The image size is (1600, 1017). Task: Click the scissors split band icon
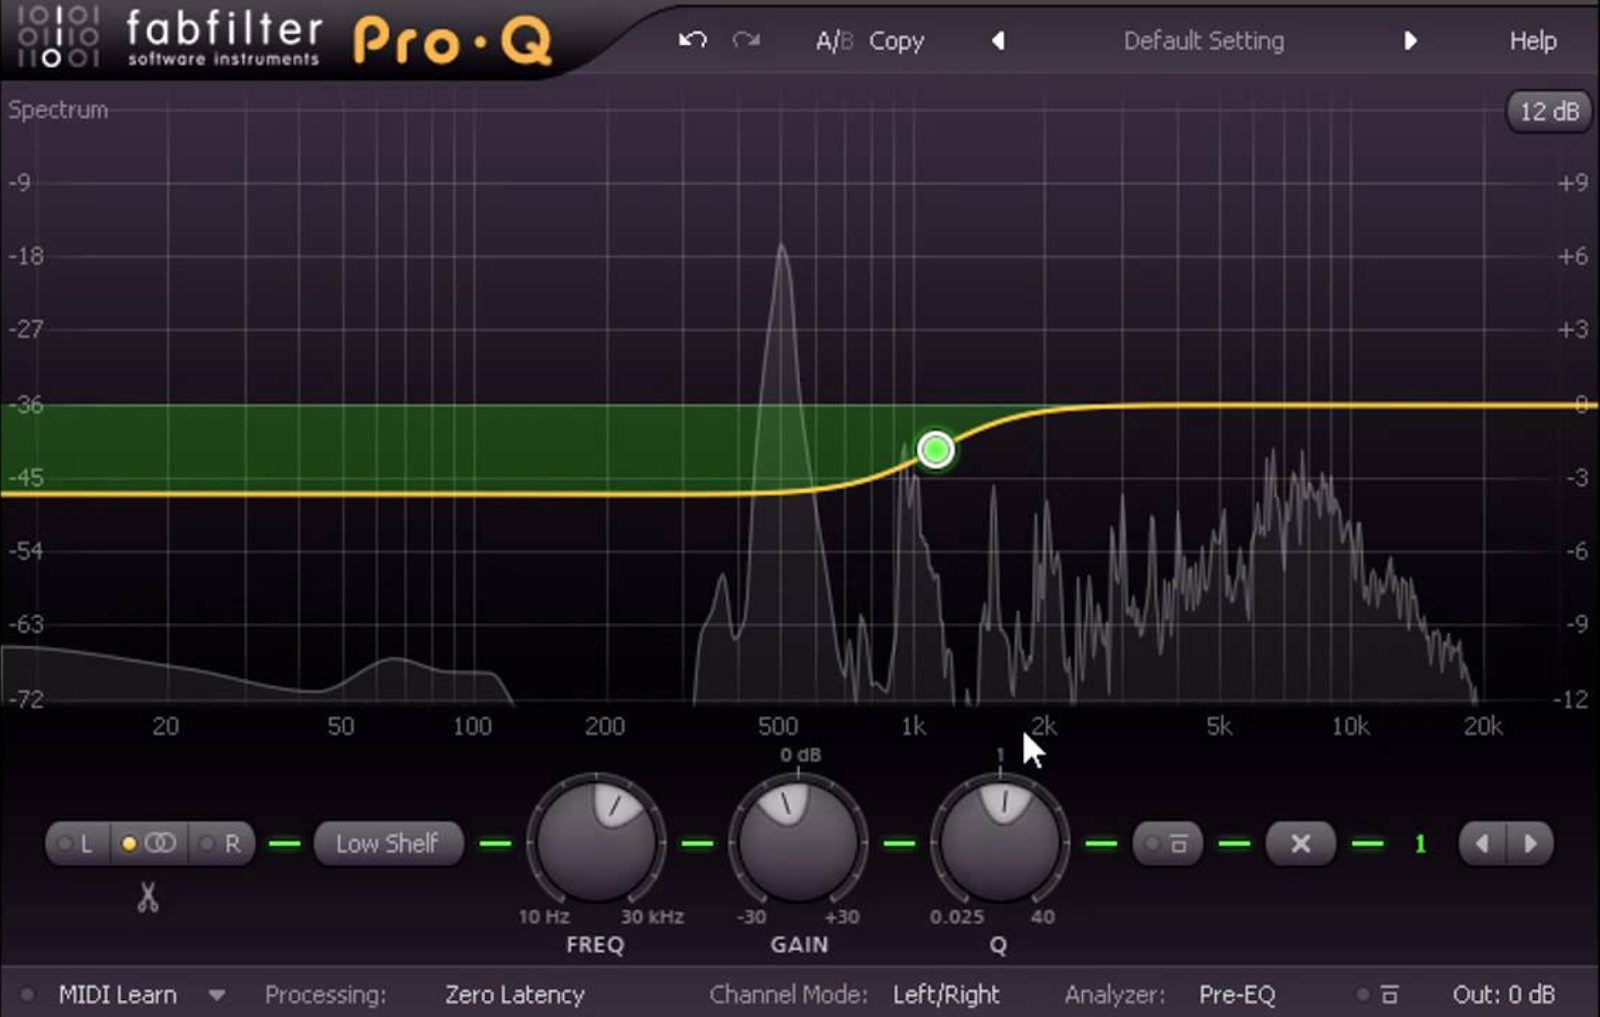click(148, 897)
